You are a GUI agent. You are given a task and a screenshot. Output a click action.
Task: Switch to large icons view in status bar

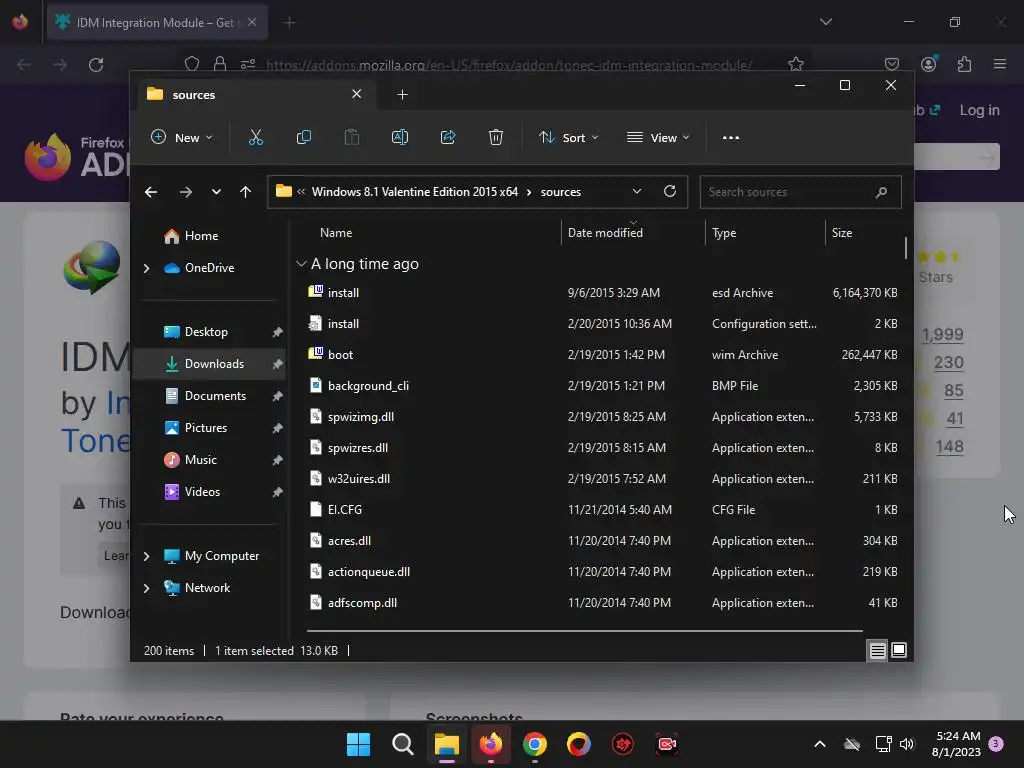(x=899, y=650)
